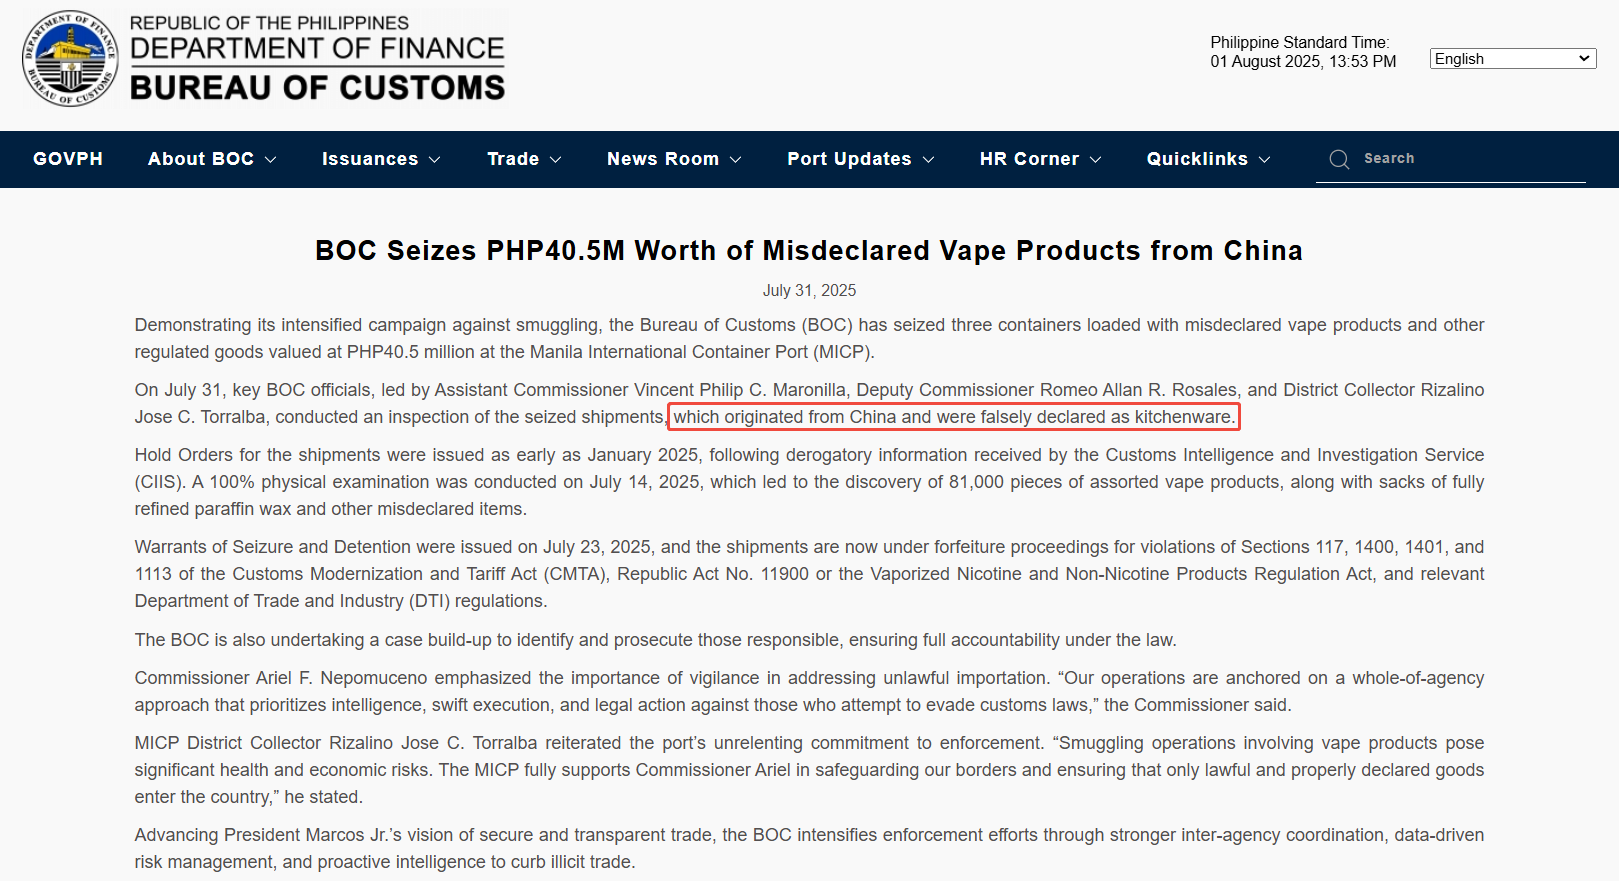This screenshot has height=881, width=1619.
Task: Expand the Issuances menu chevron
Action: pyautogui.click(x=435, y=160)
